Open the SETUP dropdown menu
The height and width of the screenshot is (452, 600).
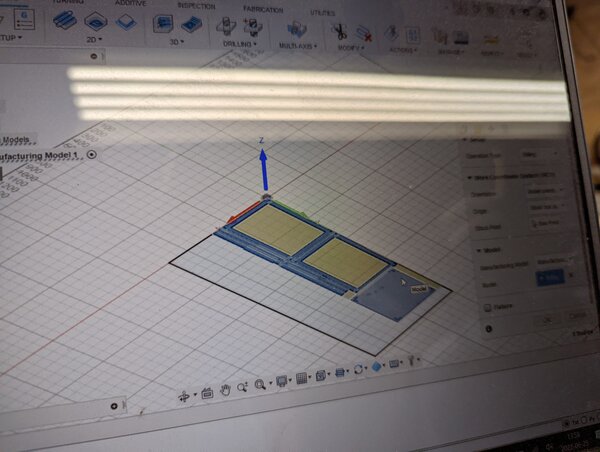pyautogui.click(x=11, y=38)
